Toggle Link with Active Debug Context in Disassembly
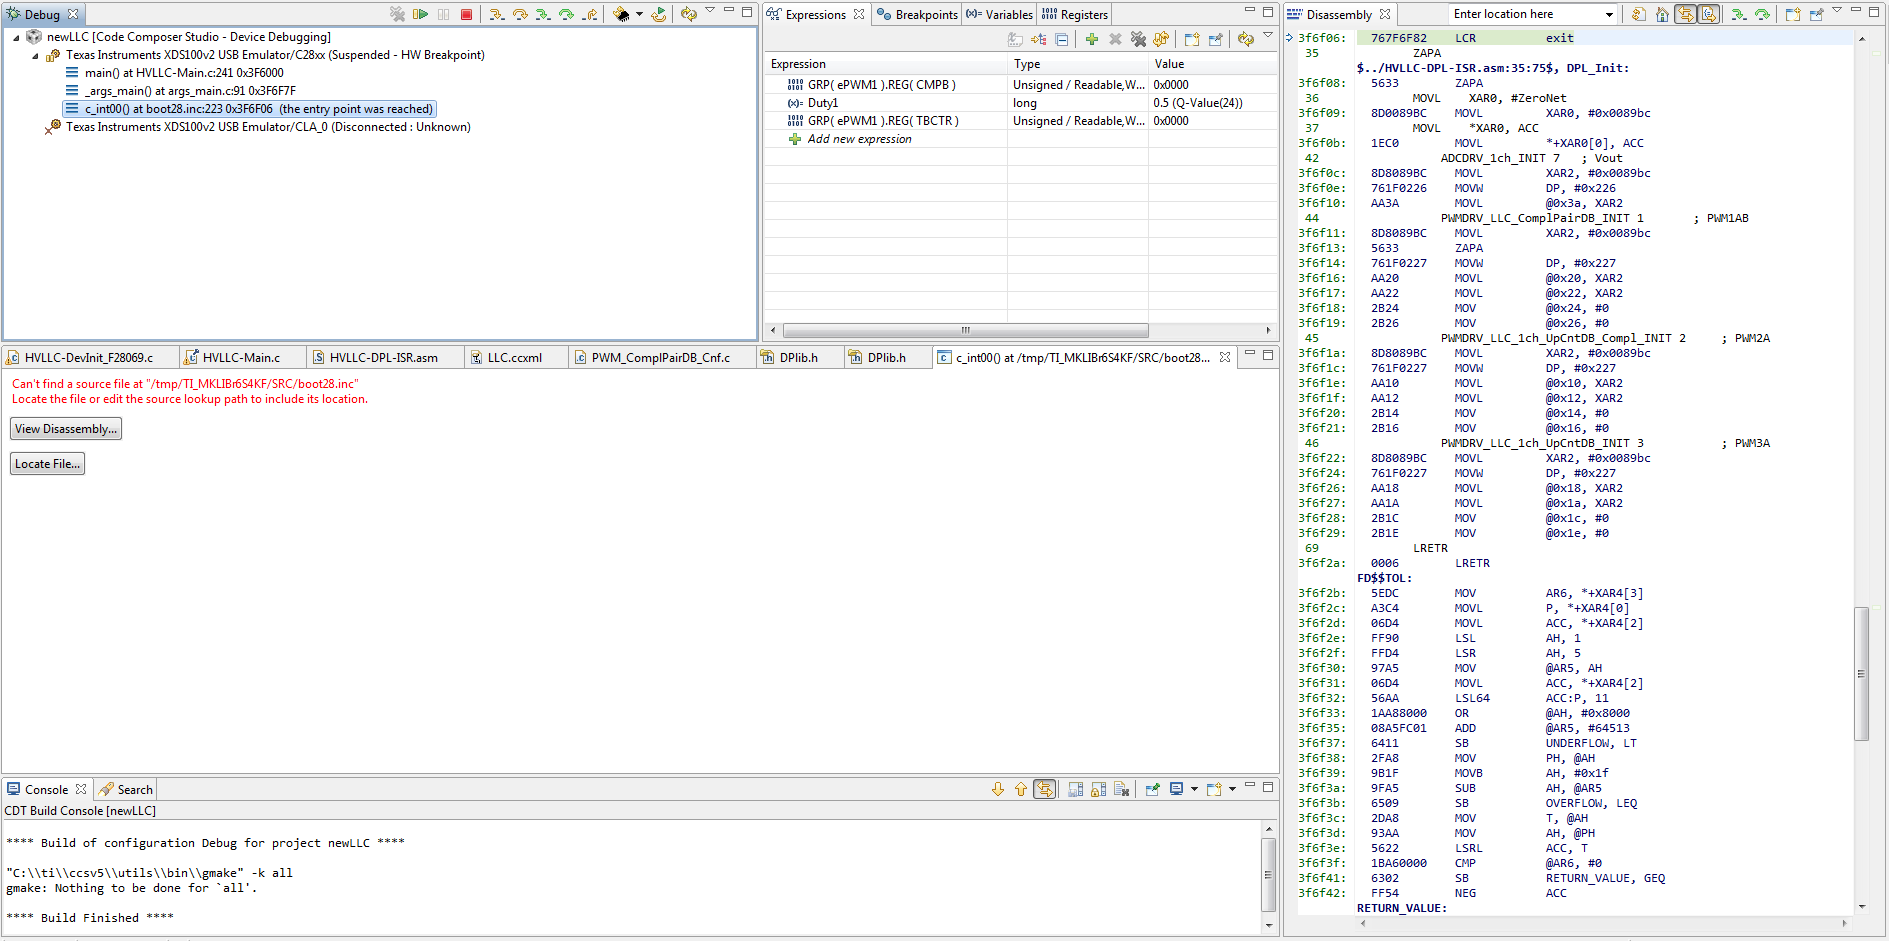1889x941 pixels. (x=1686, y=14)
